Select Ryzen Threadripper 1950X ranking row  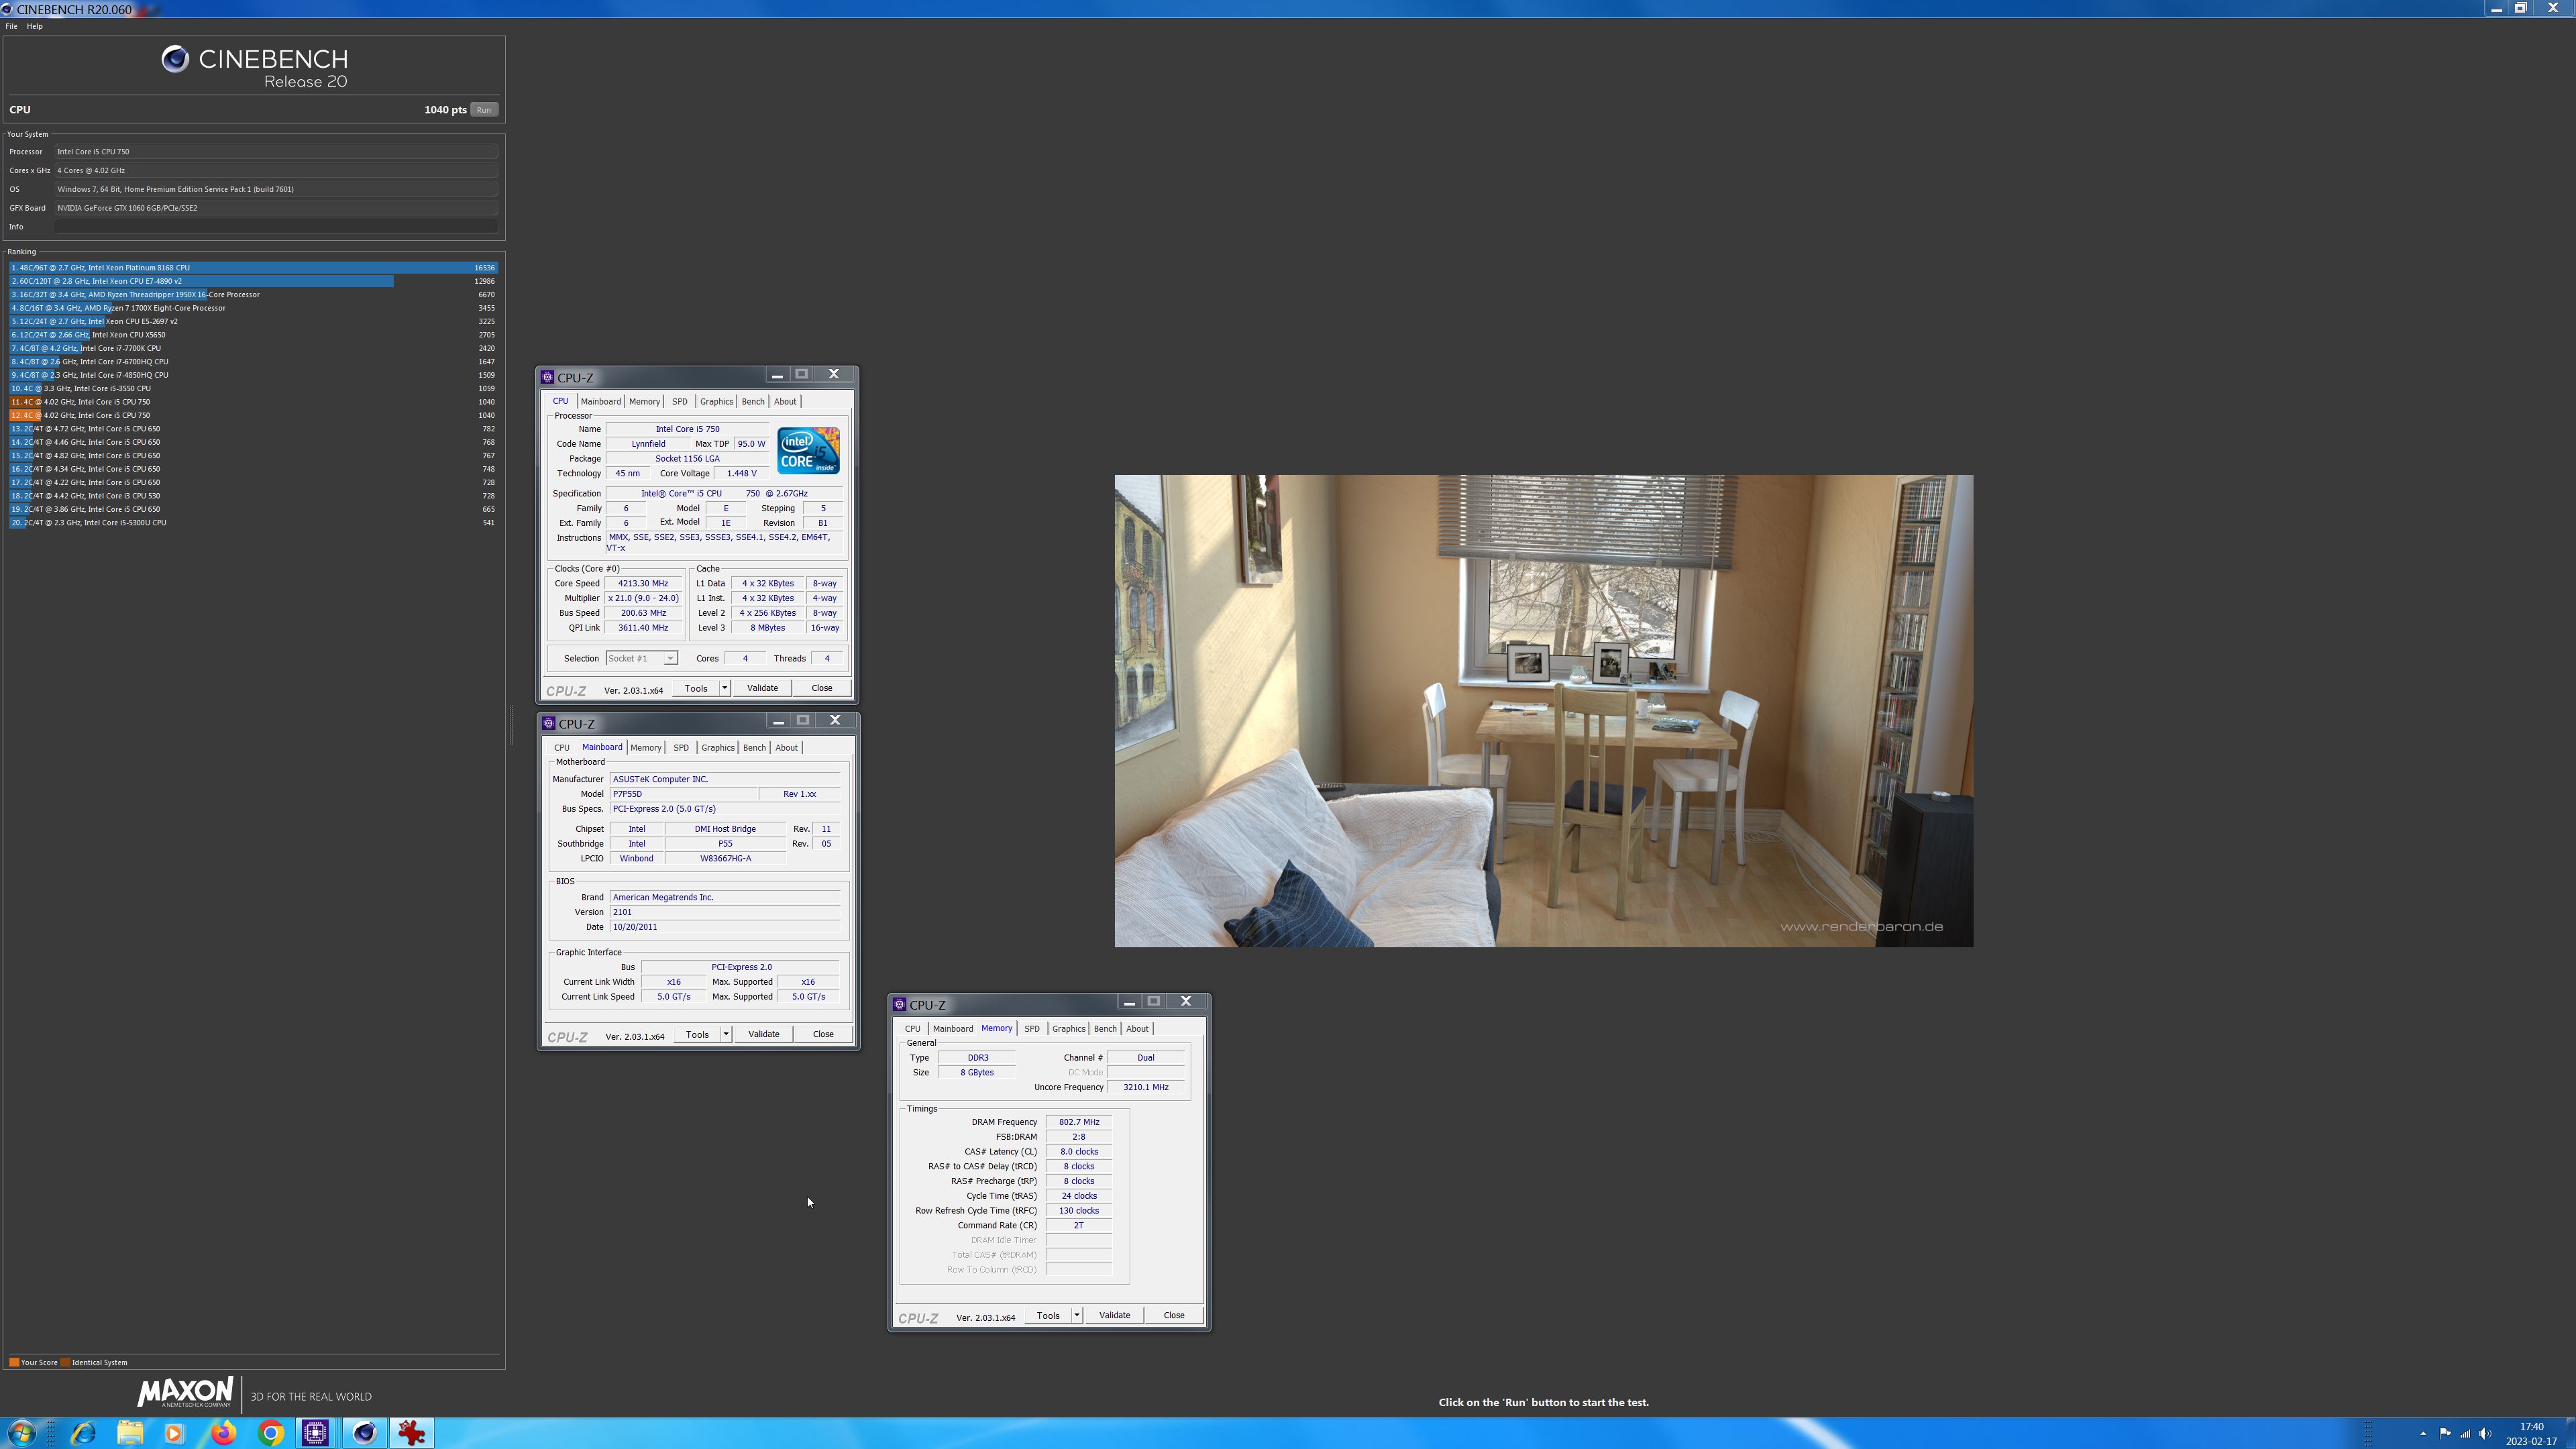(253, 295)
